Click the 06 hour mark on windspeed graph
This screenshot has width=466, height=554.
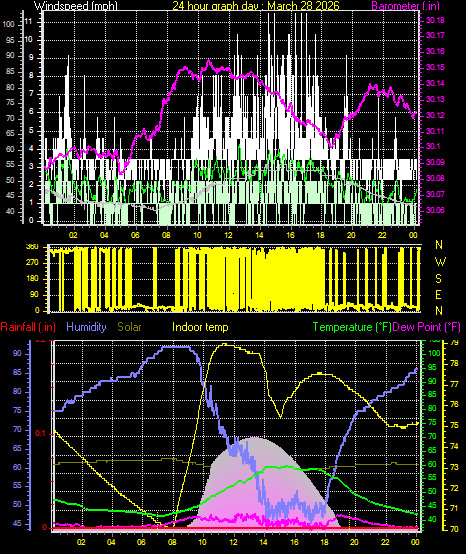(x=135, y=235)
